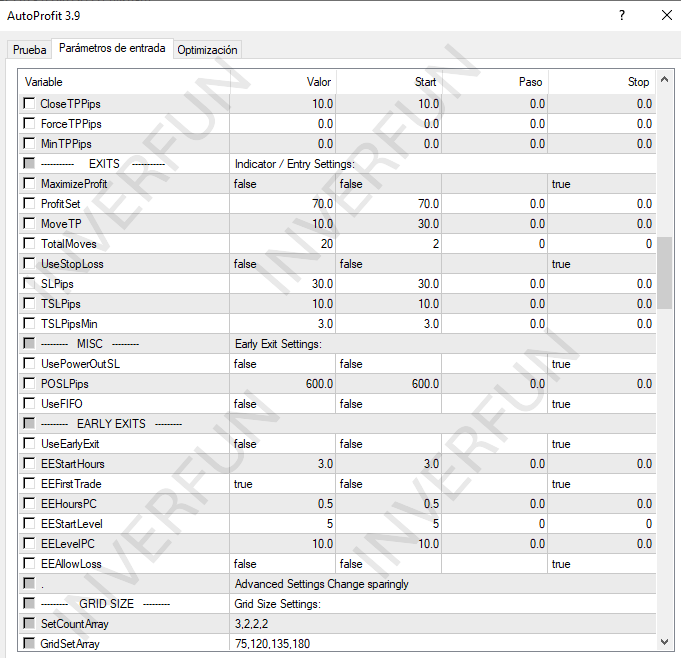Toggle the EEFirstTrade checkbox

click(x=29, y=483)
